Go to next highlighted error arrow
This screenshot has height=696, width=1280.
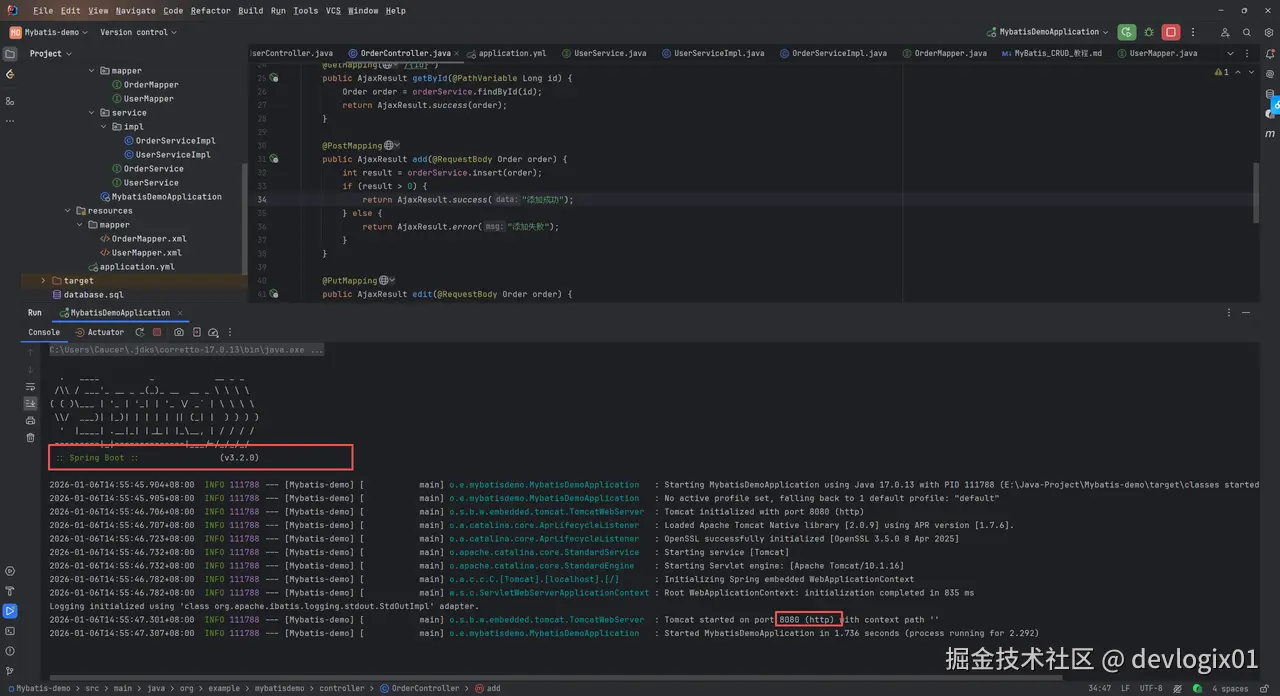click(1251, 72)
